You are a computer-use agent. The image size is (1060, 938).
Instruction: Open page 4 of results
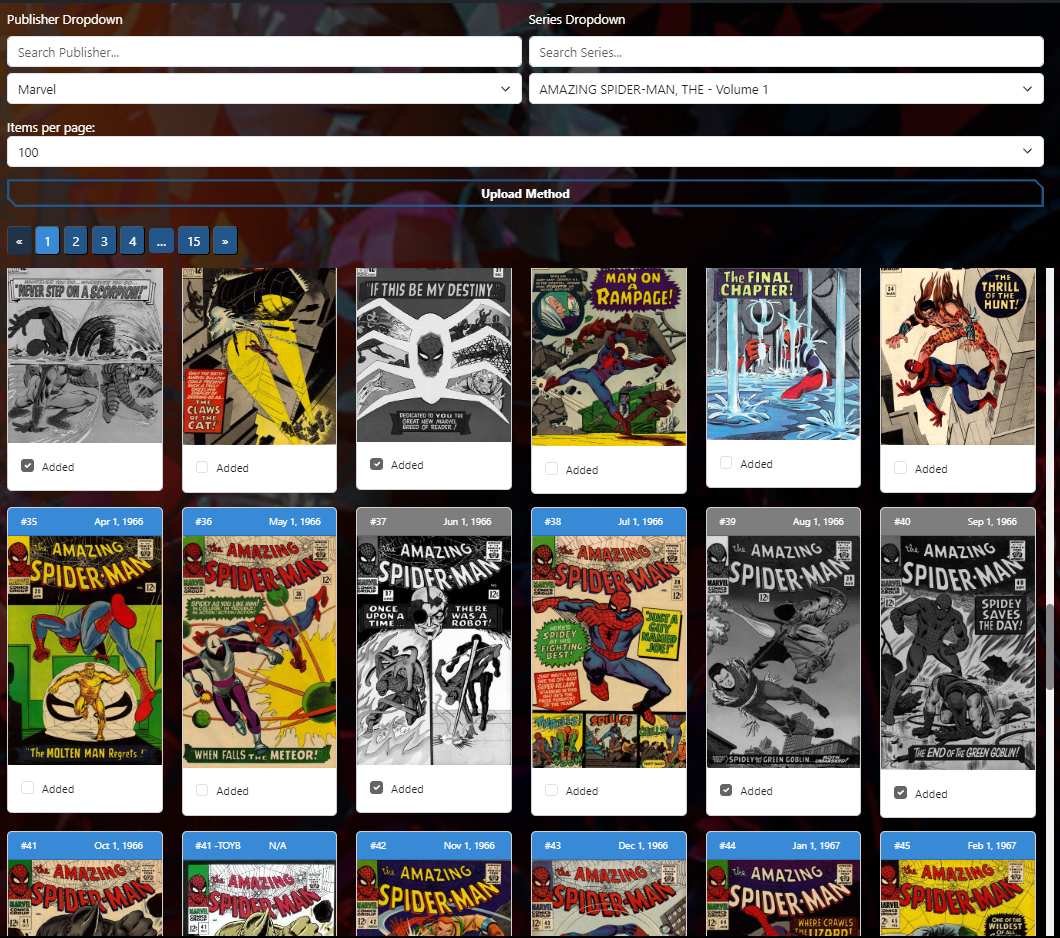tap(132, 241)
